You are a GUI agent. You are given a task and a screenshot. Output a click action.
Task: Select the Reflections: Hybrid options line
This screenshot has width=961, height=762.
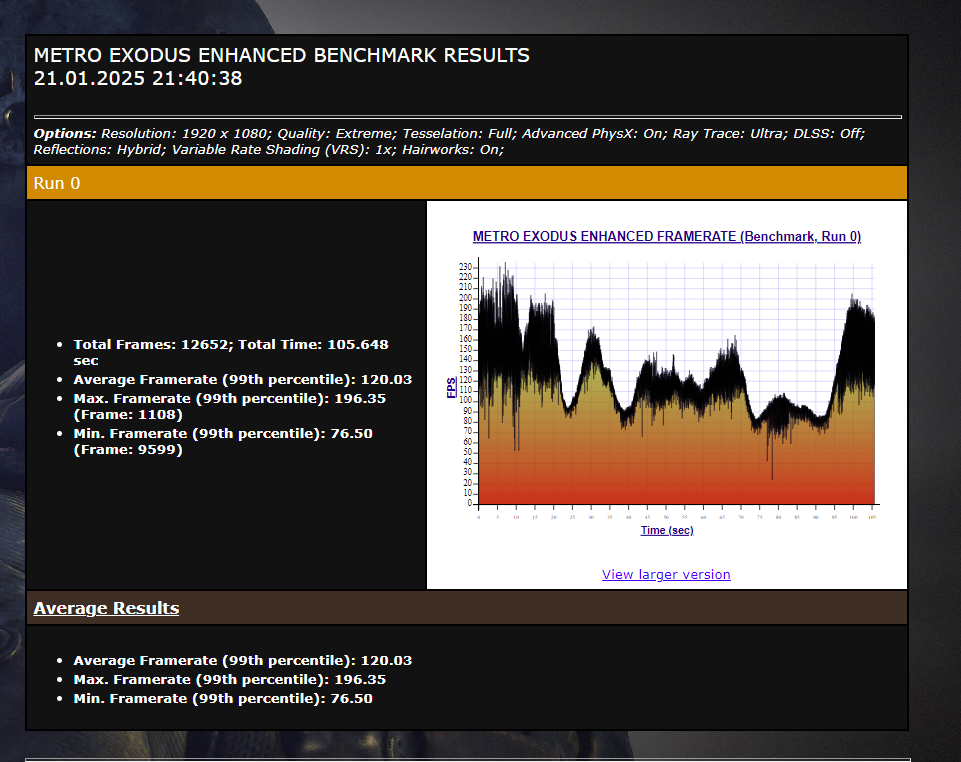(x=268, y=150)
